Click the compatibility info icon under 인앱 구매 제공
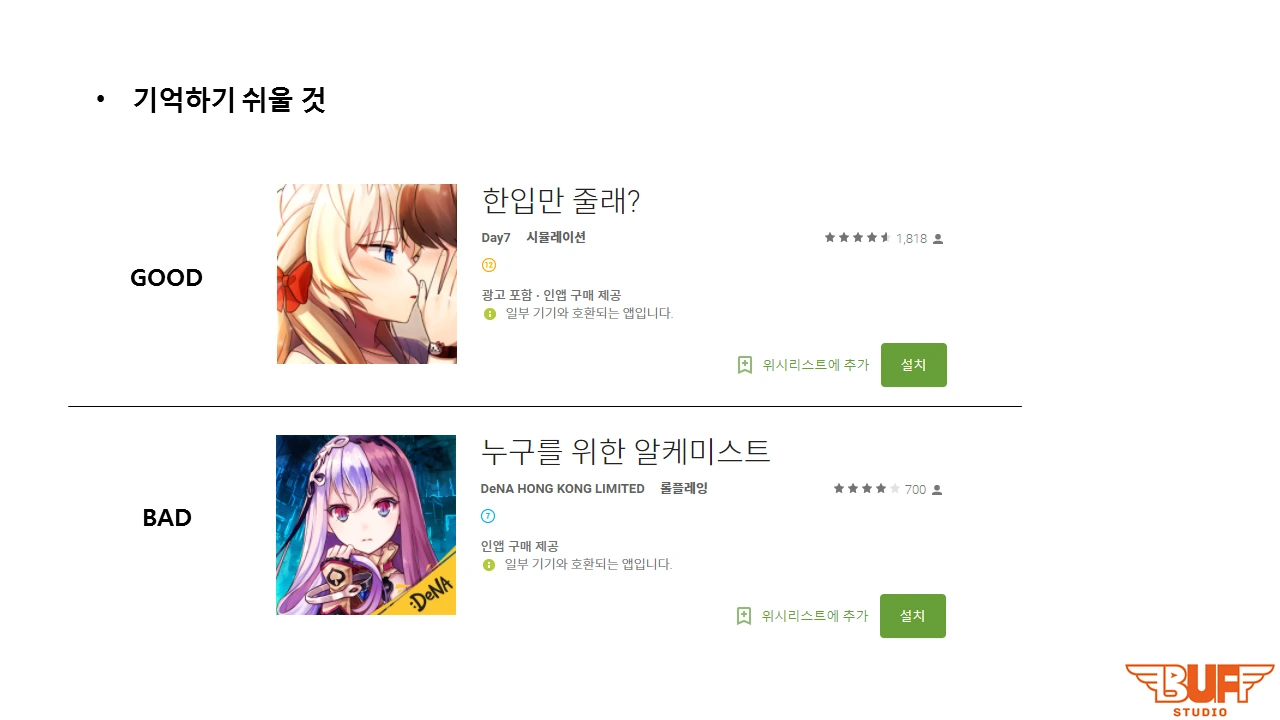This screenshot has height=720, width=1280. [489, 565]
